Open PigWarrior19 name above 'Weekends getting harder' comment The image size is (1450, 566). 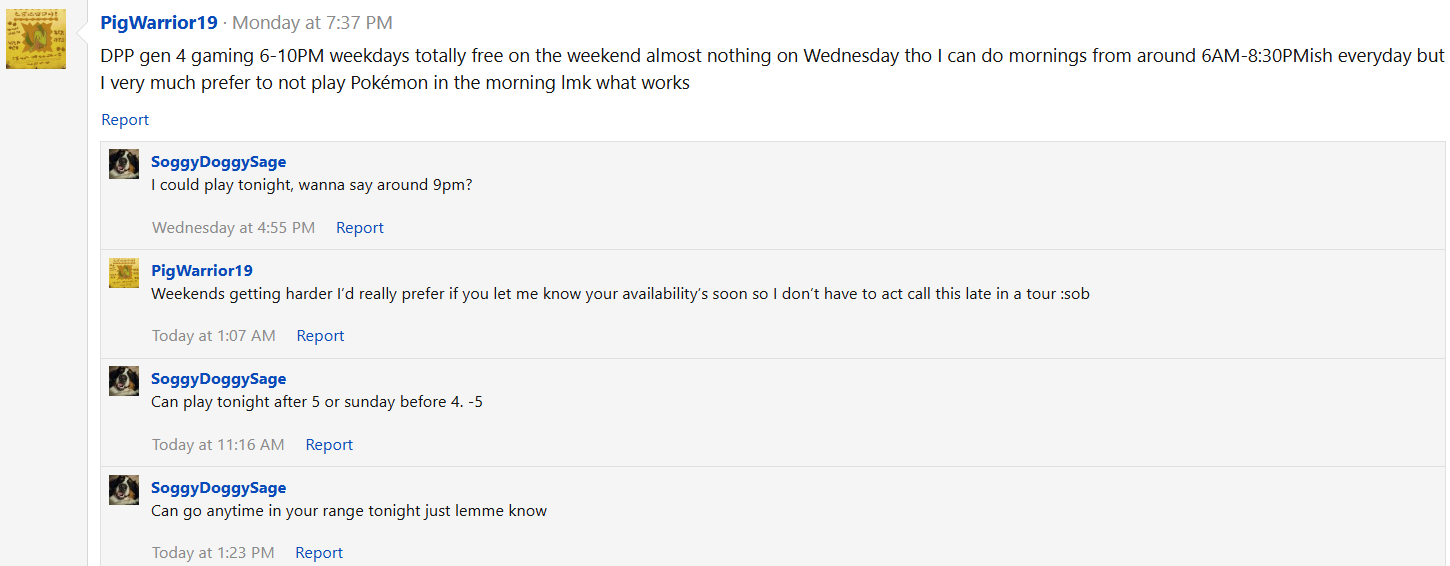point(202,271)
